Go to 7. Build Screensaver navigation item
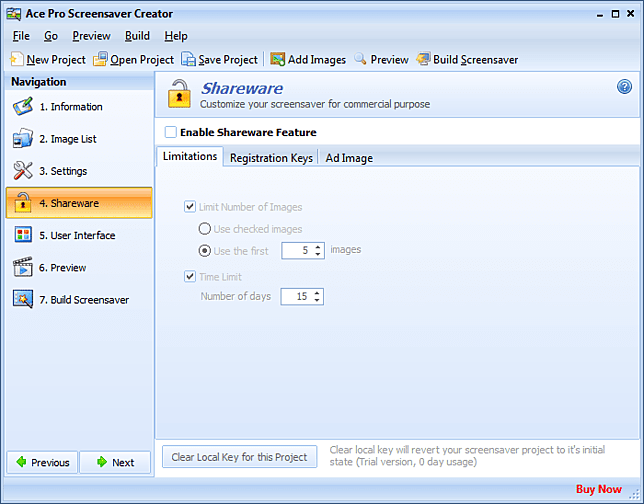Image resolution: width=644 pixels, height=504 pixels. click(79, 299)
